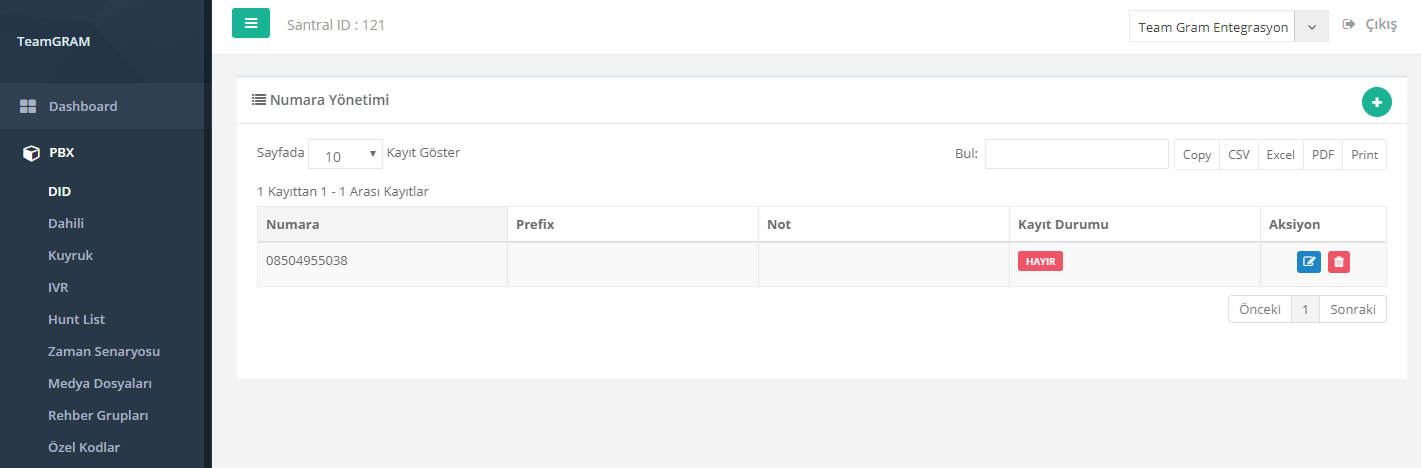Delete the 08504955038 entry with trash icon
The width and height of the screenshot is (1421, 468).
(x=1339, y=262)
